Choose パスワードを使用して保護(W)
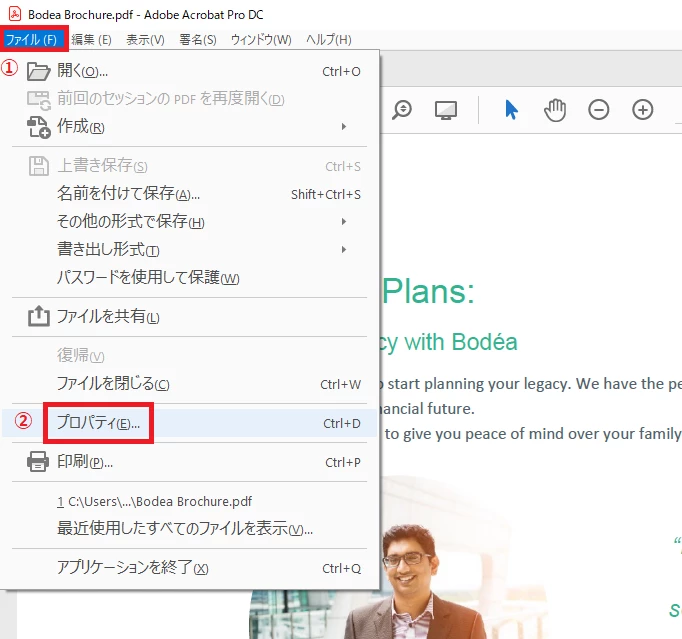Viewport: 682px width, 639px height. click(x=189, y=277)
